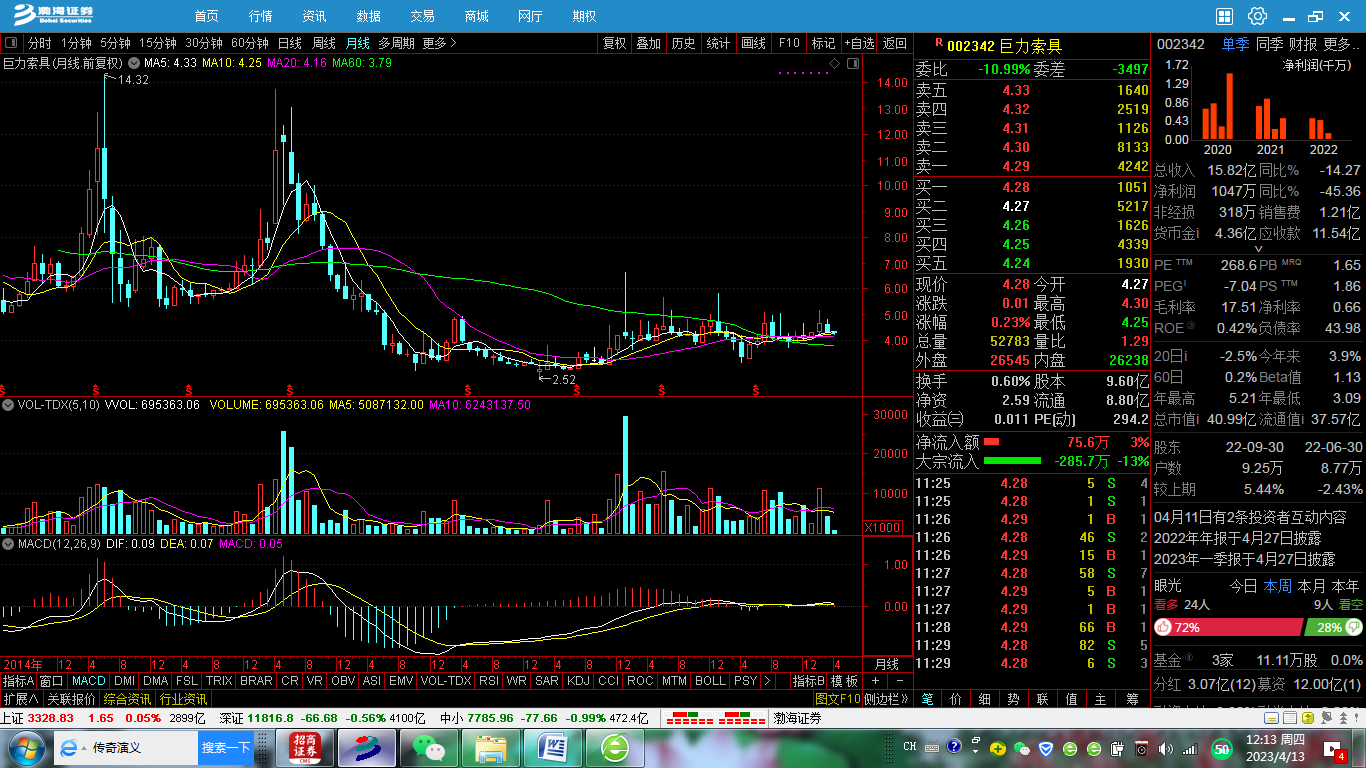
Task: Click the − zoom-out chart button
Action: point(899,681)
